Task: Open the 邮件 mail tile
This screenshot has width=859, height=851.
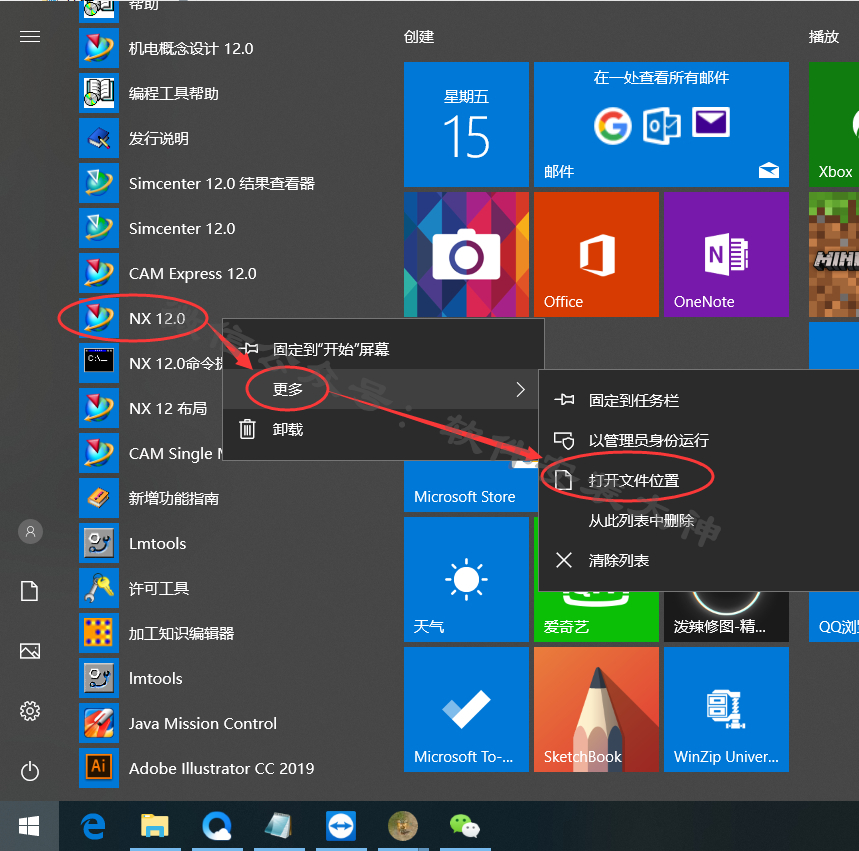Action: click(x=661, y=124)
